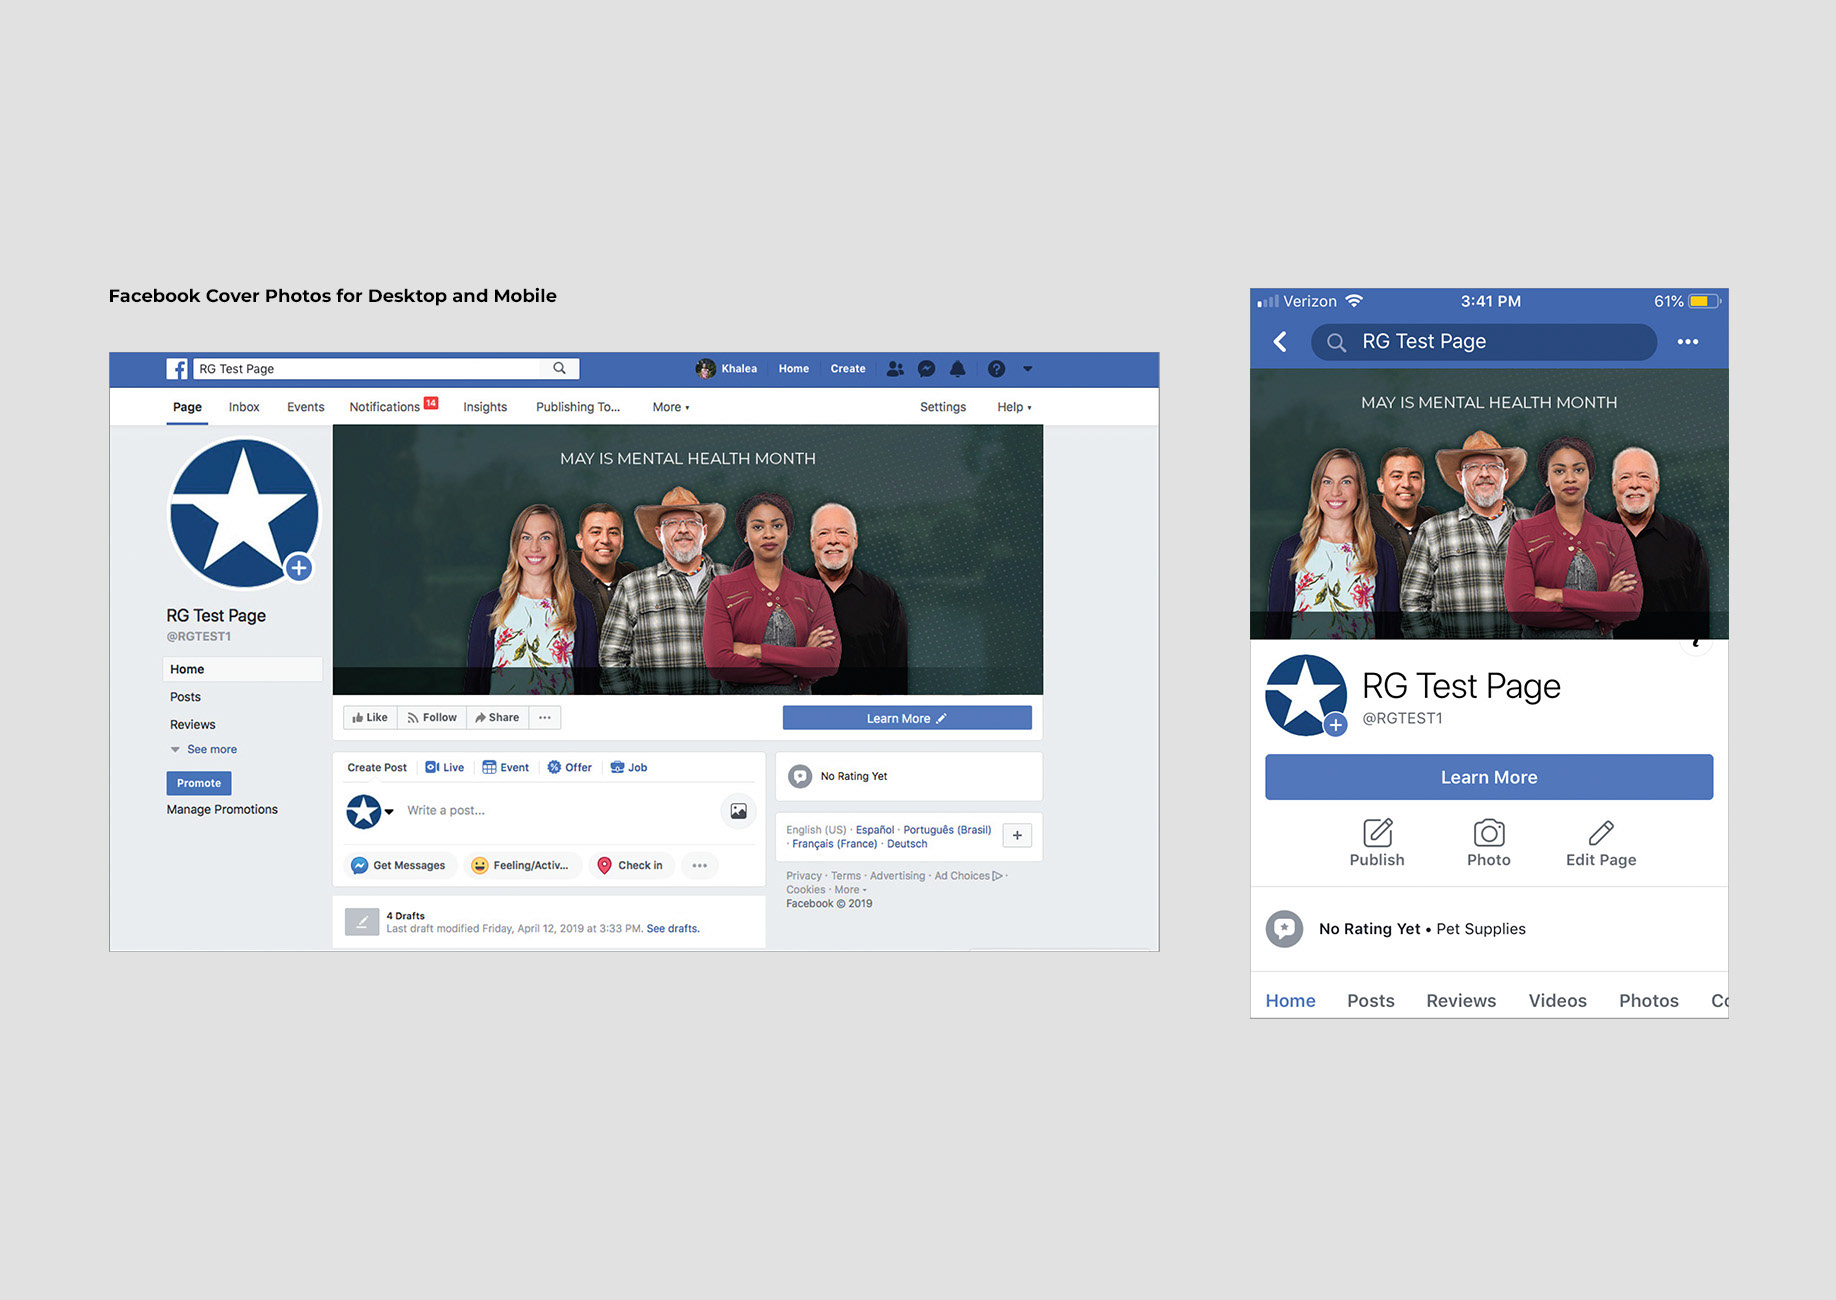This screenshot has height=1300, width=1836.
Task: Tap the mobile Reviews tab
Action: point(1461,1001)
